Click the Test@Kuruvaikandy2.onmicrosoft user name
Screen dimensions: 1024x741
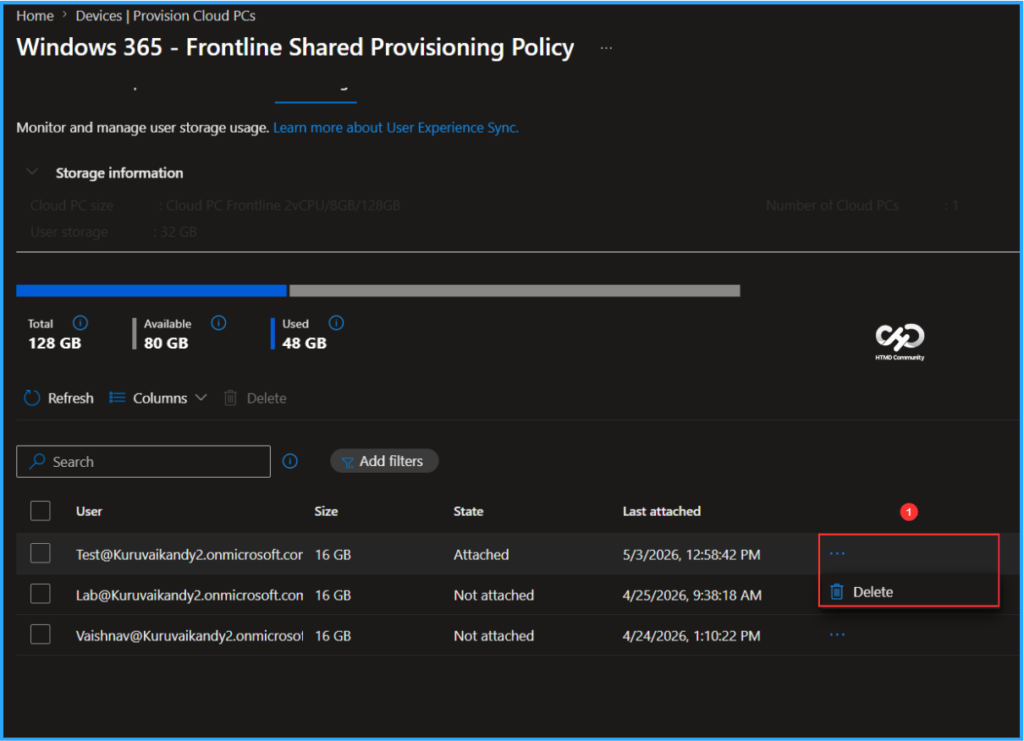pyautogui.click(x=189, y=554)
